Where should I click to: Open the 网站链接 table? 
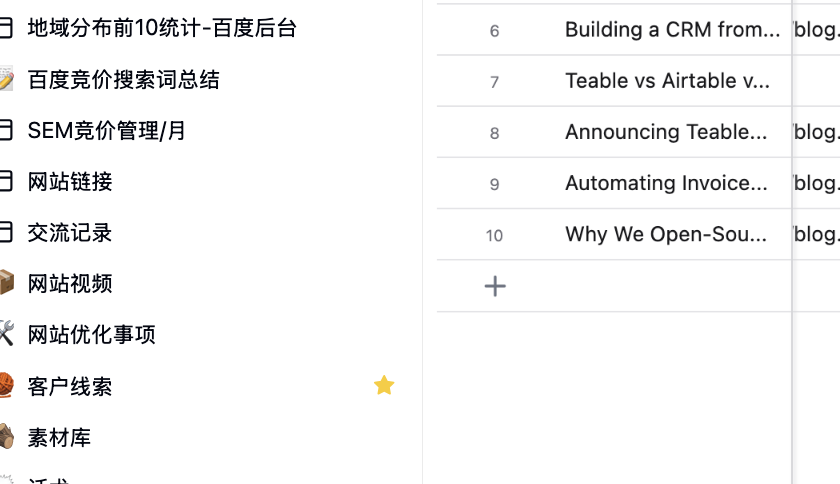pos(70,181)
